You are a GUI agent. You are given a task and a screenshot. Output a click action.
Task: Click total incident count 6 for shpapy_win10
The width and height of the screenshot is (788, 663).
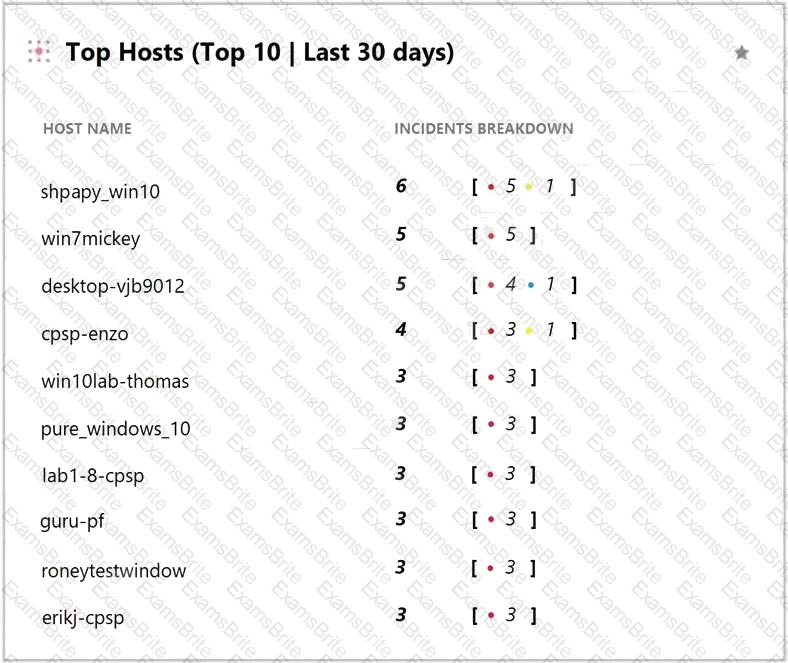pos(401,186)
